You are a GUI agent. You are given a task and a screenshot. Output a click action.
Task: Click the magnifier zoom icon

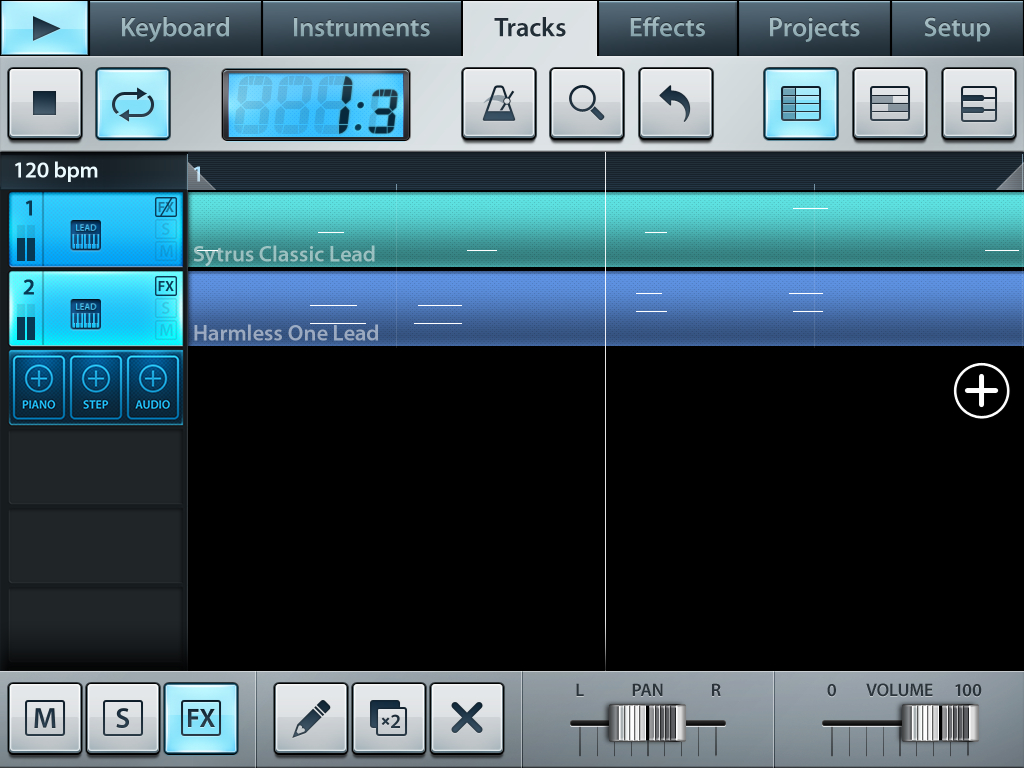pyautogui.click(x=587, y=103)
